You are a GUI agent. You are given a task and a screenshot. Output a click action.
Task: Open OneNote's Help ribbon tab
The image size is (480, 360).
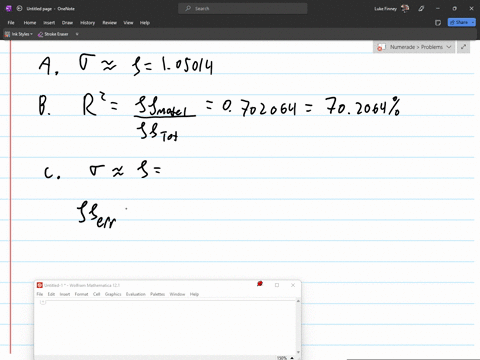(x=145, y=23)
